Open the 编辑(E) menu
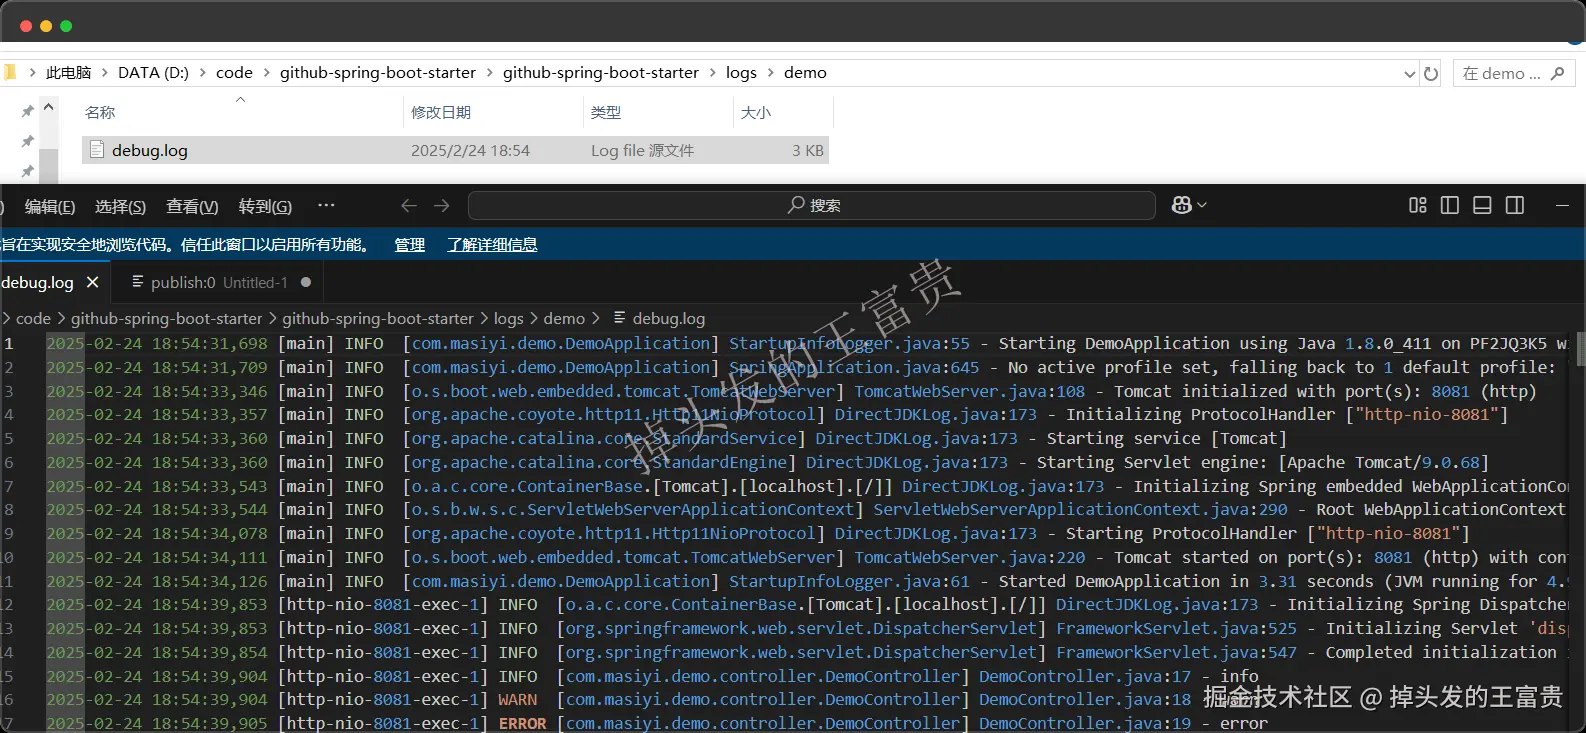 click(50, 206)
